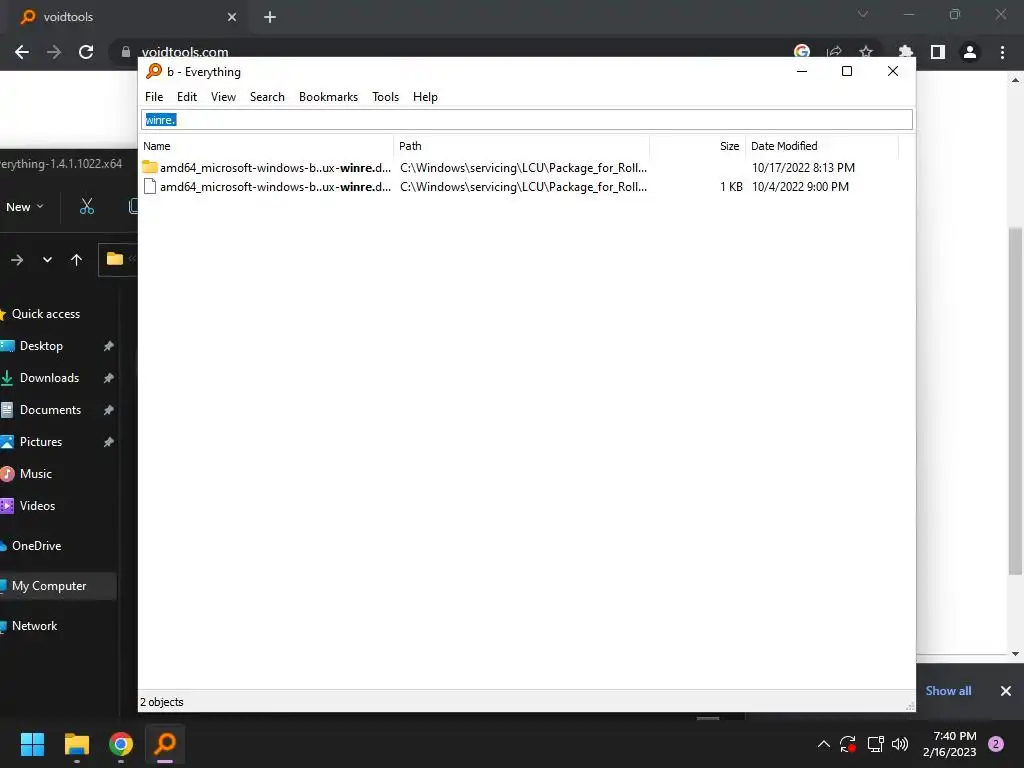Select My Computer in Explorer sidebar
The height and width of the screenshot is (768, 1024).
(x=49, y=586)
